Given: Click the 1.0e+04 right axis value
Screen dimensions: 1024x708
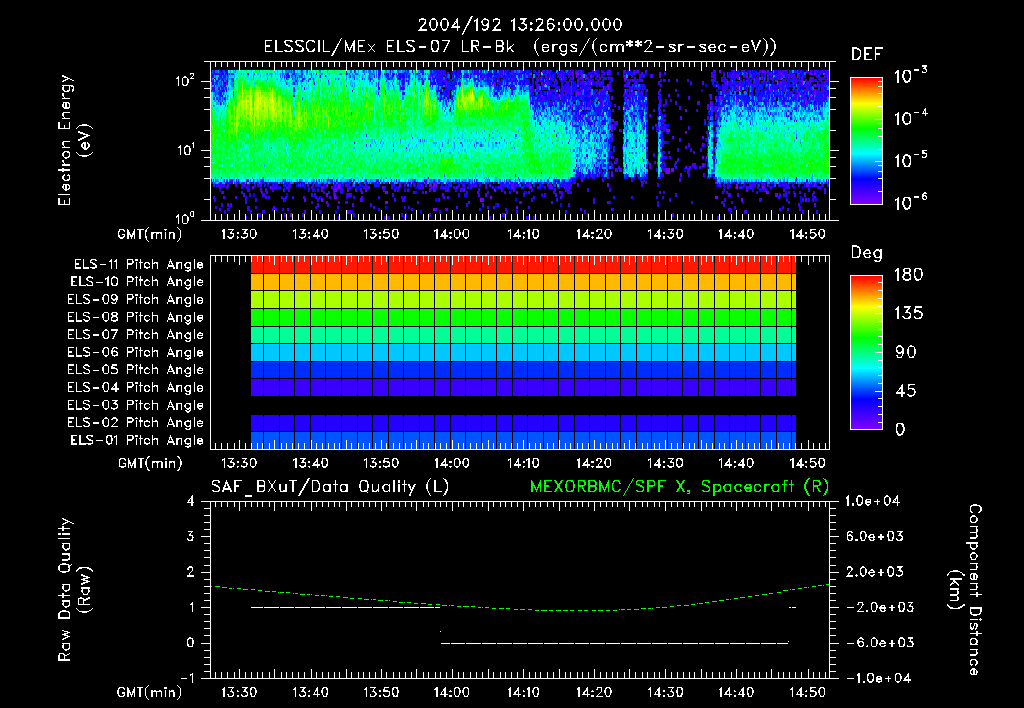Looking at the screenshot, I should click(x=872, y=501).
